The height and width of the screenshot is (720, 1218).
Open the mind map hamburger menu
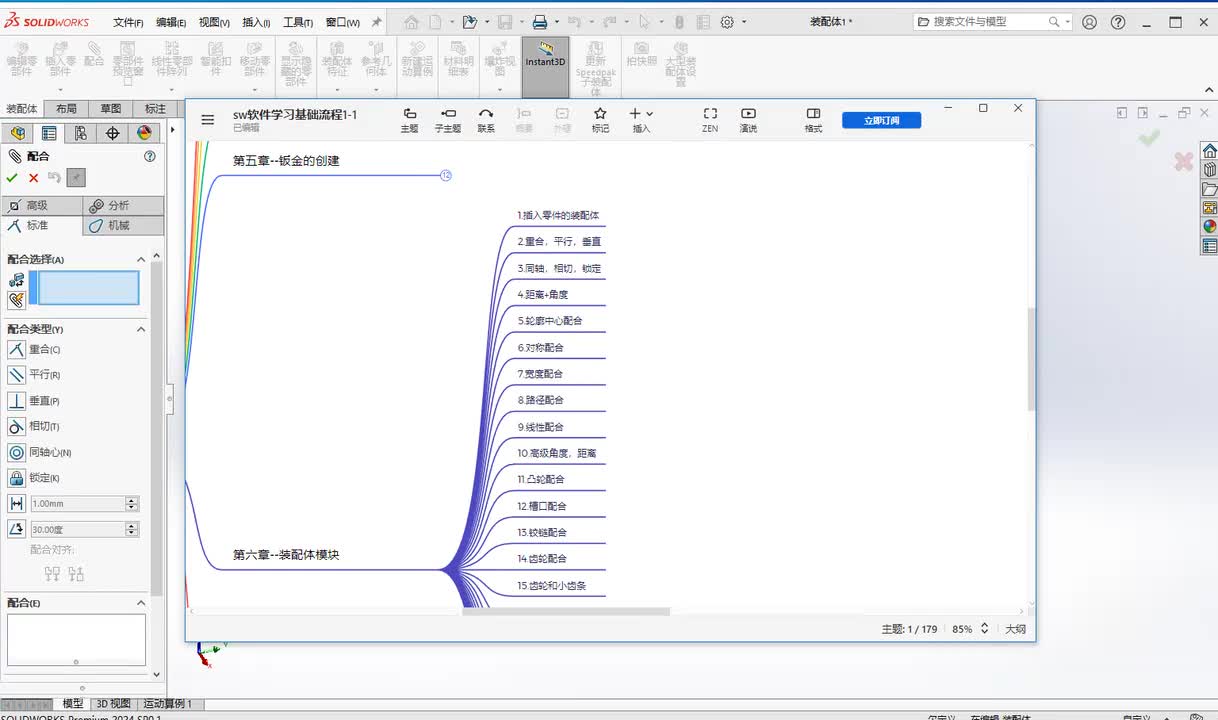click(x=208, y=119)
